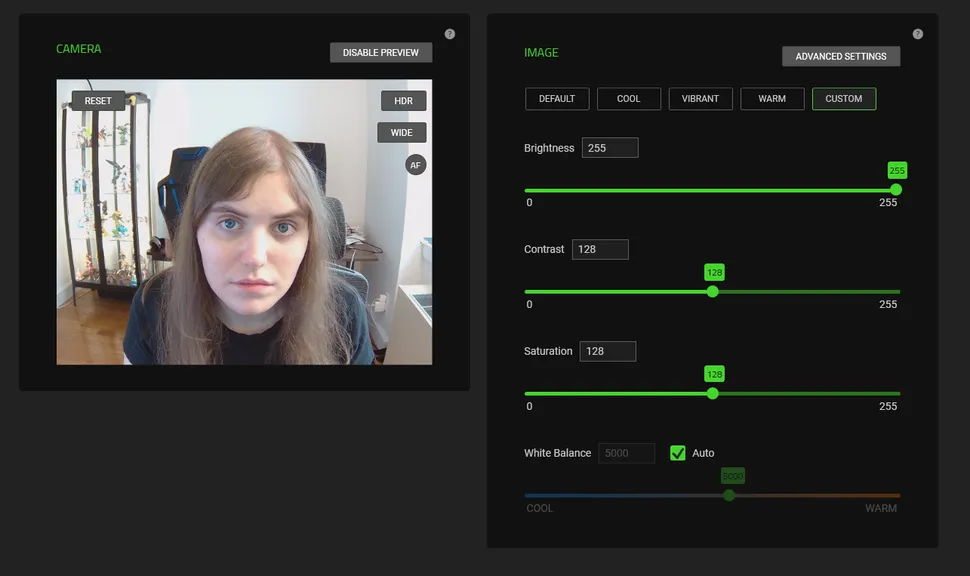This screenshot has width=970, height=576.
Task: Open Advanced Settings
Action: click(841, 57)
